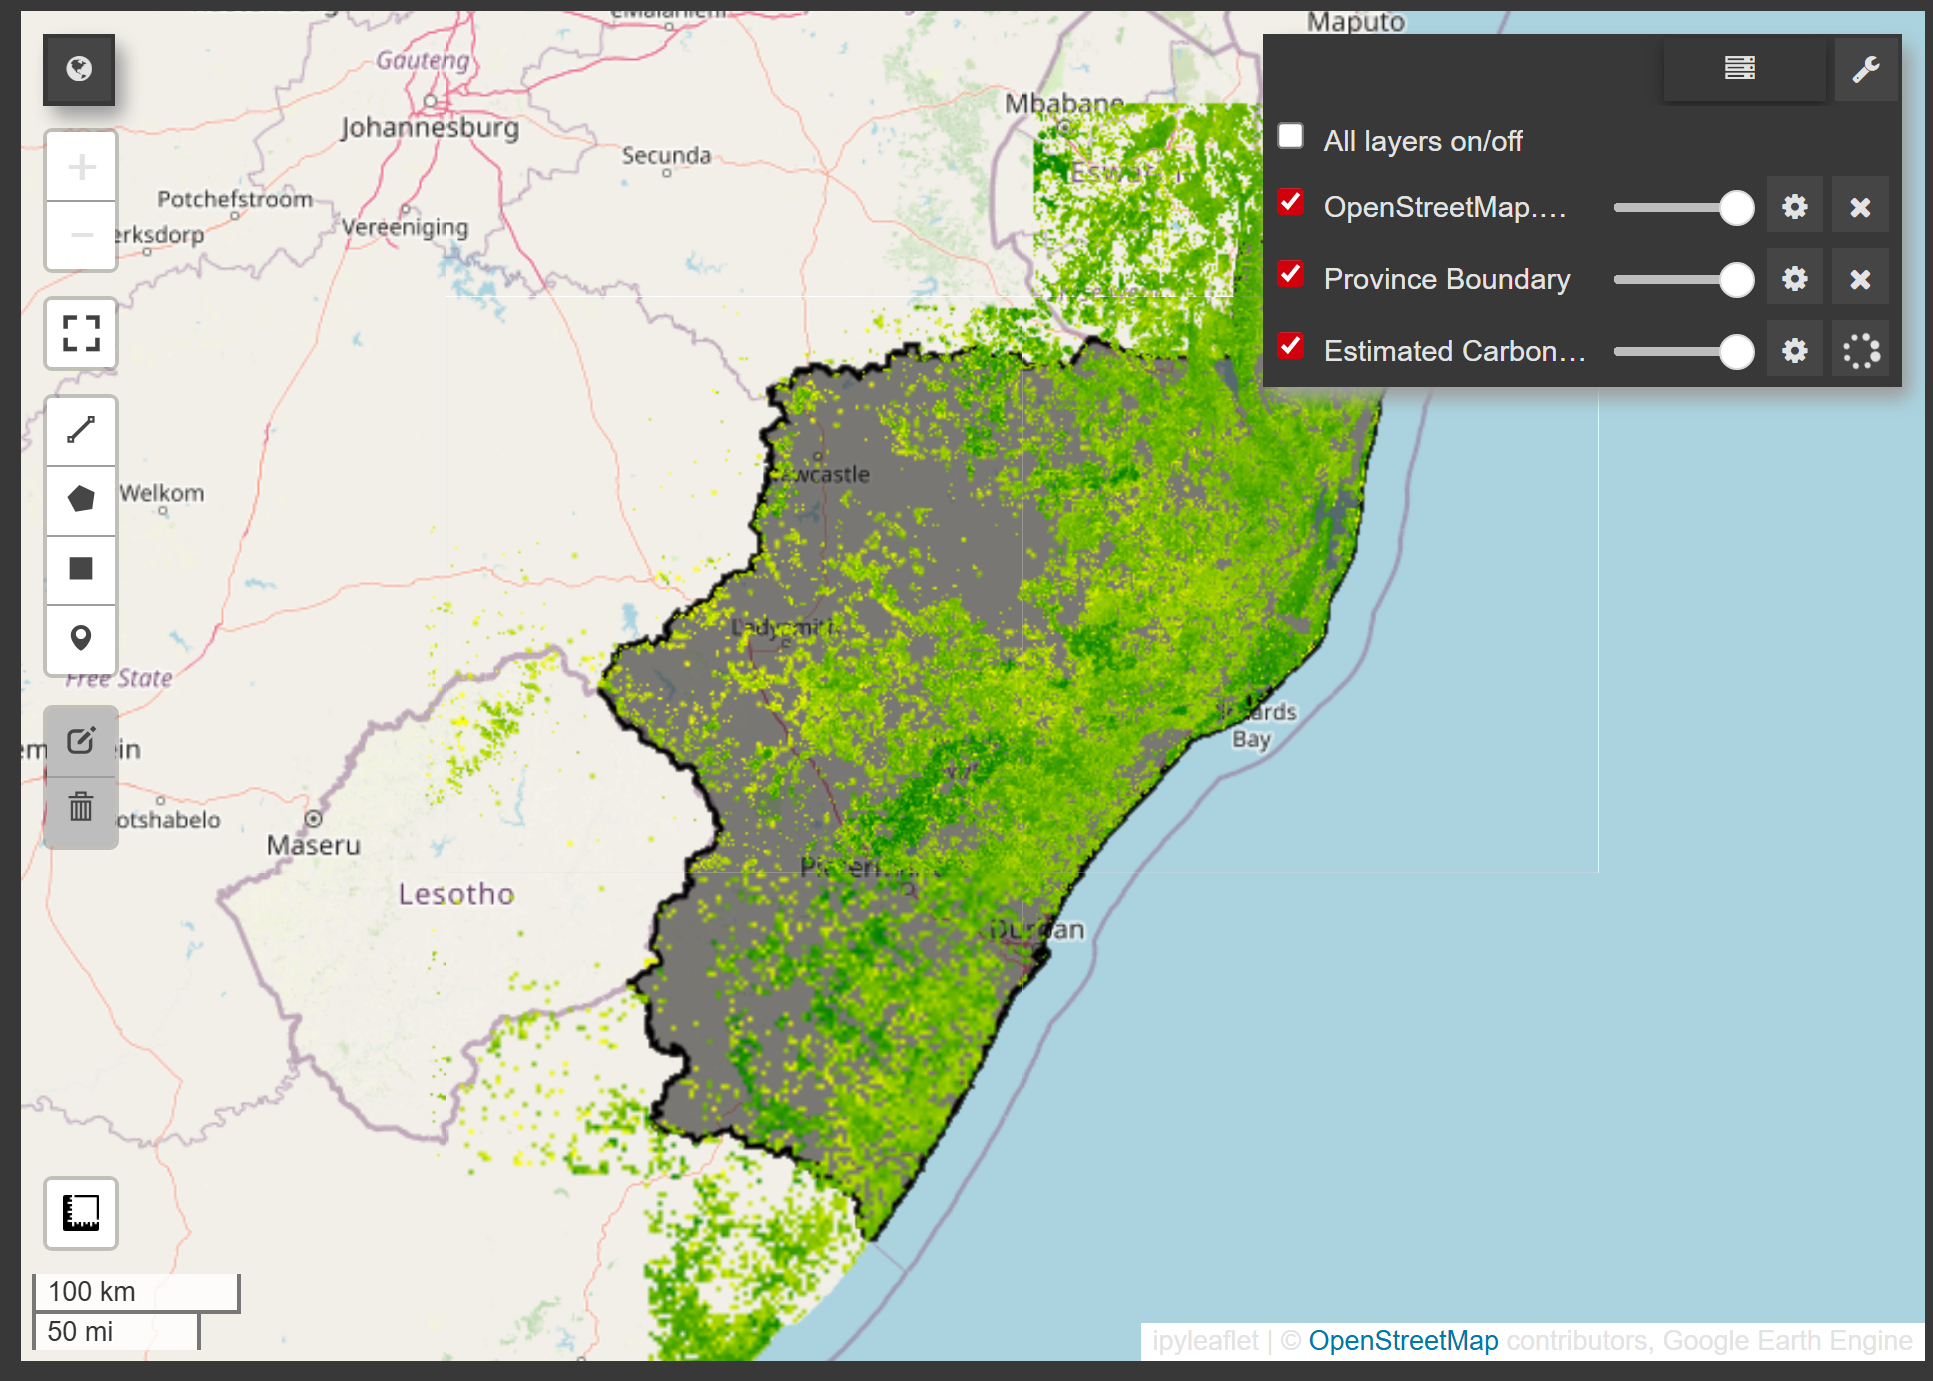Open the edit layers tool
Image resolution: width=1933 pixels, height=1381 pixels.
point(81,741)
